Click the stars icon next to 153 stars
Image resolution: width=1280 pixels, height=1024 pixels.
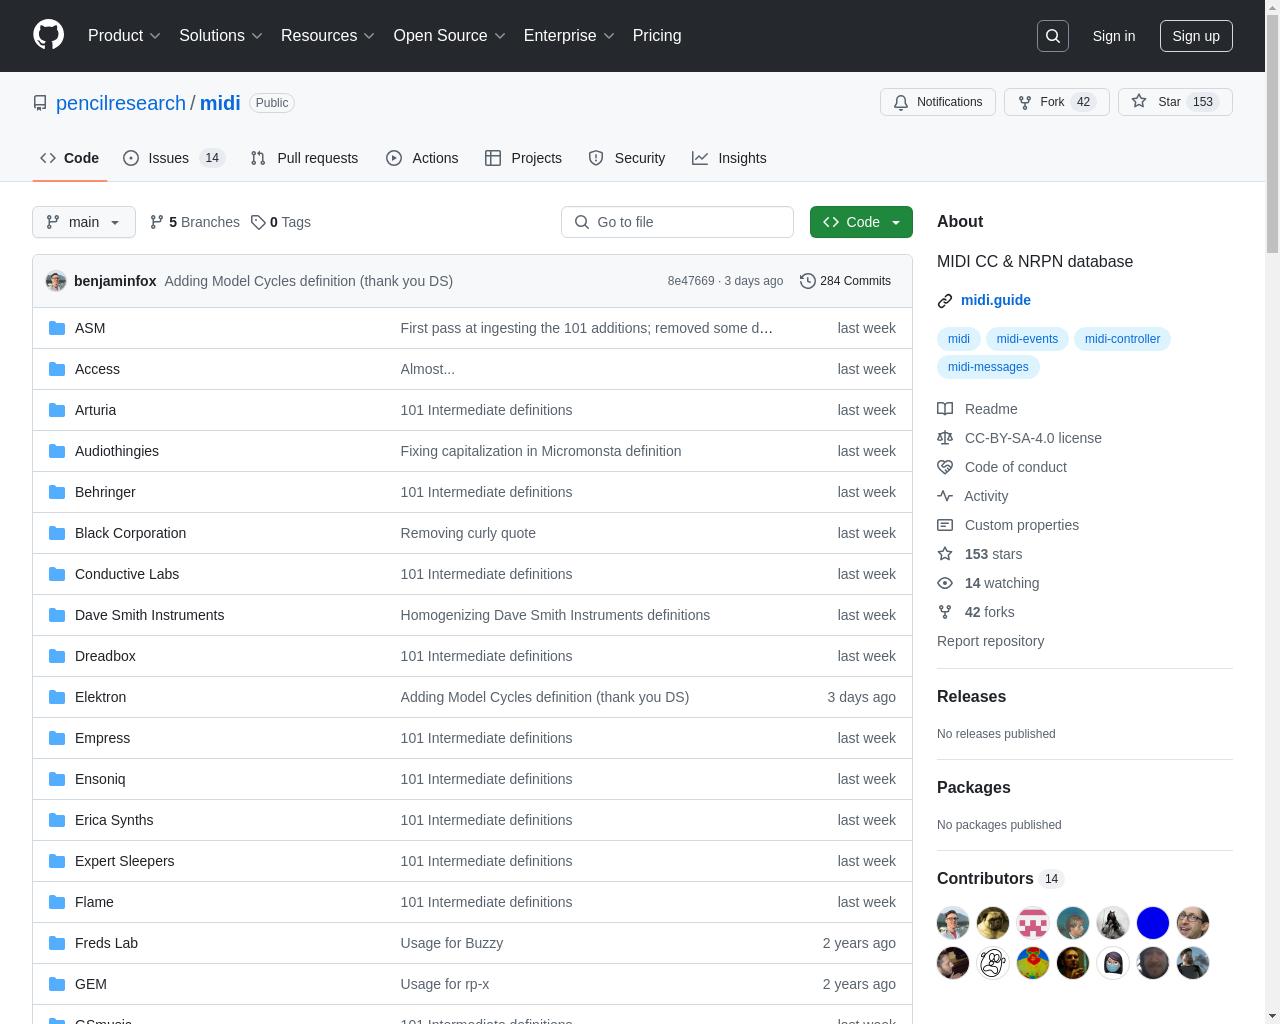coord(945,554)
